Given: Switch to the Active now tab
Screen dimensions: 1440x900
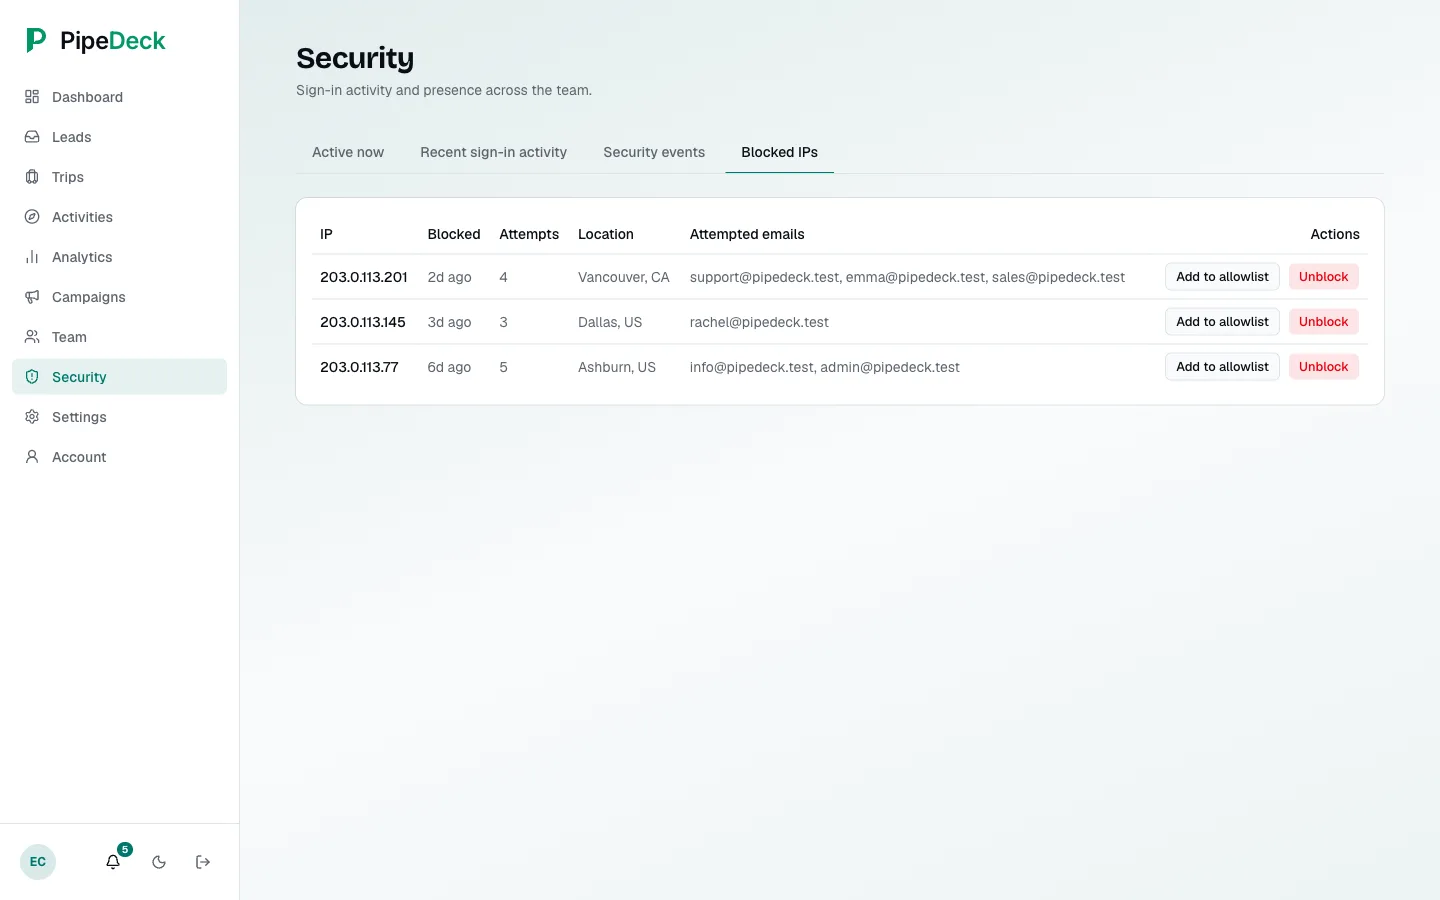Looking at the screenshot, I should (x=348, y=152).
